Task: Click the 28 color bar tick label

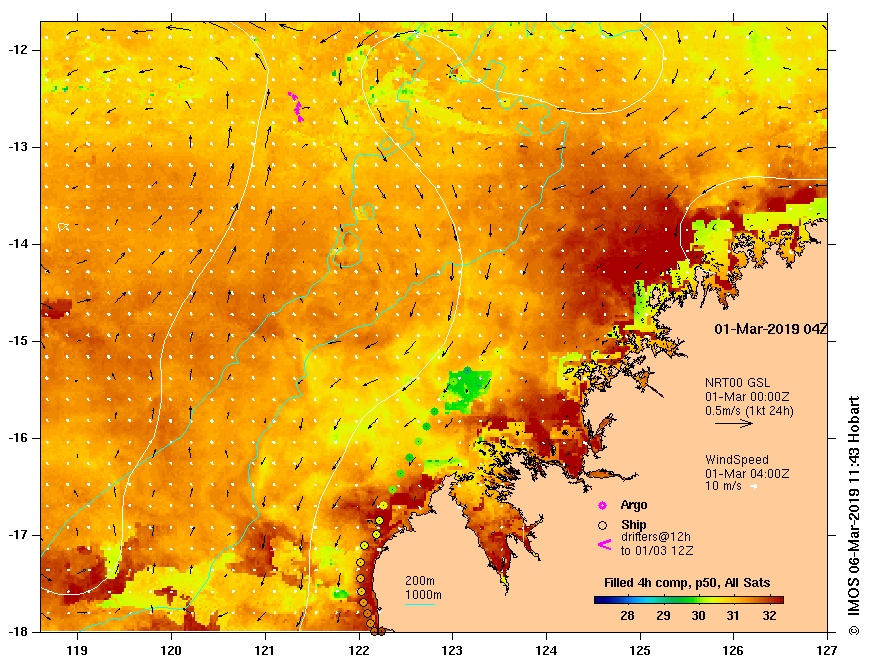Action: [628, 615]
